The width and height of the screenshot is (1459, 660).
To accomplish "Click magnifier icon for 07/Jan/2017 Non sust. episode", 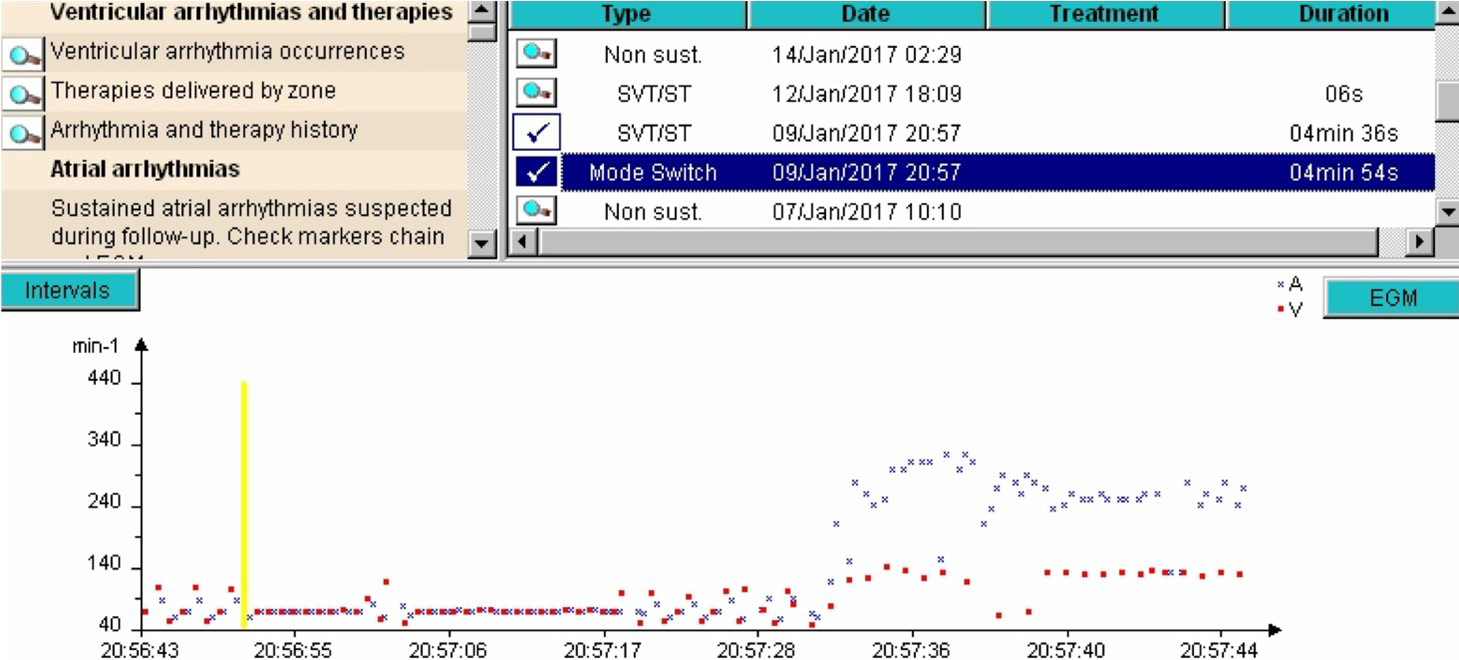I will click(536, 210).
